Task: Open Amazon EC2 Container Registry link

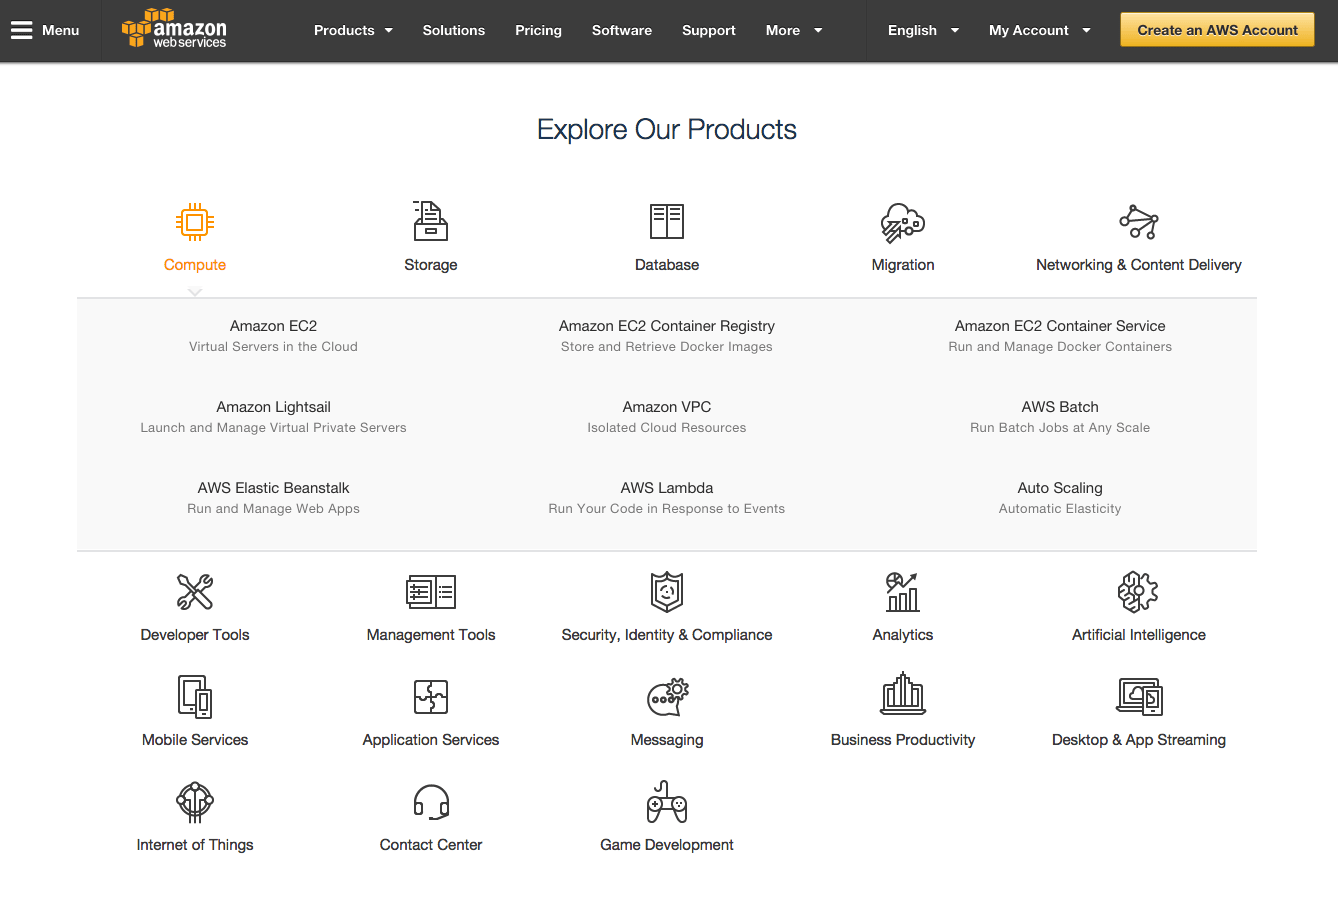Action: 667,326
